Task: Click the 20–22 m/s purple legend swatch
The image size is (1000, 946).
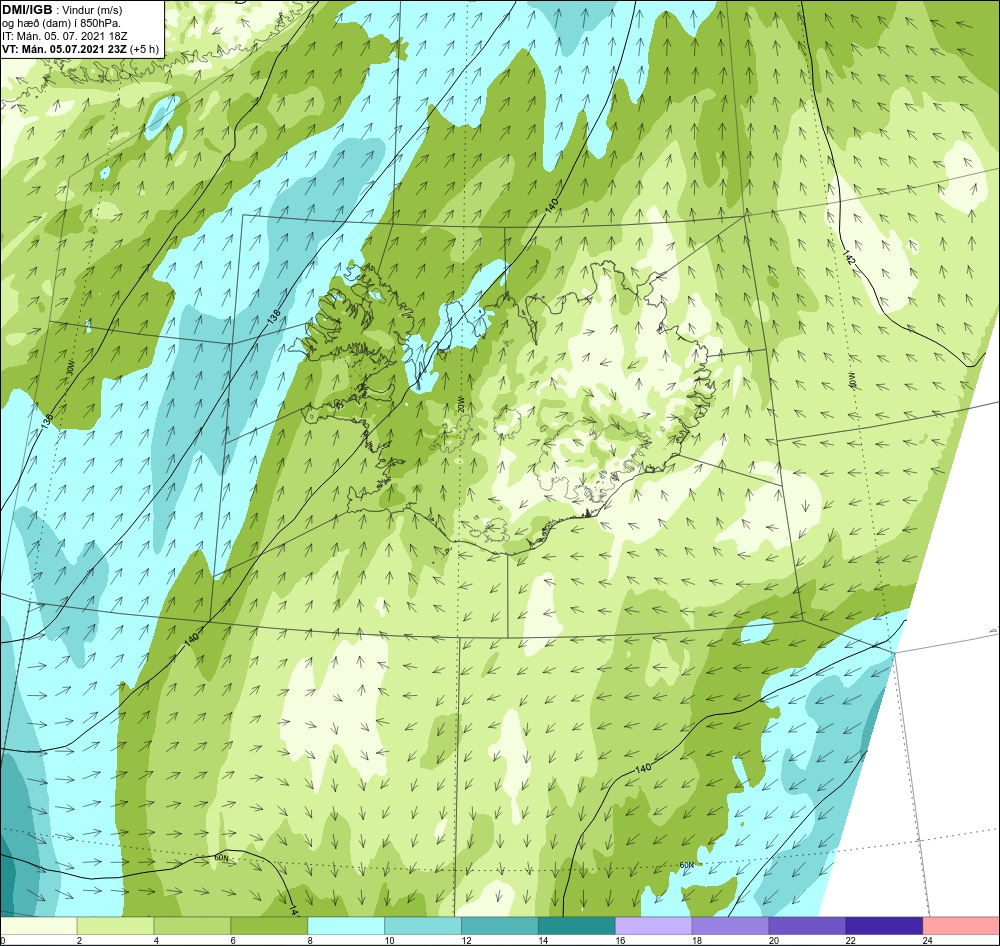Action: point(807,926)
